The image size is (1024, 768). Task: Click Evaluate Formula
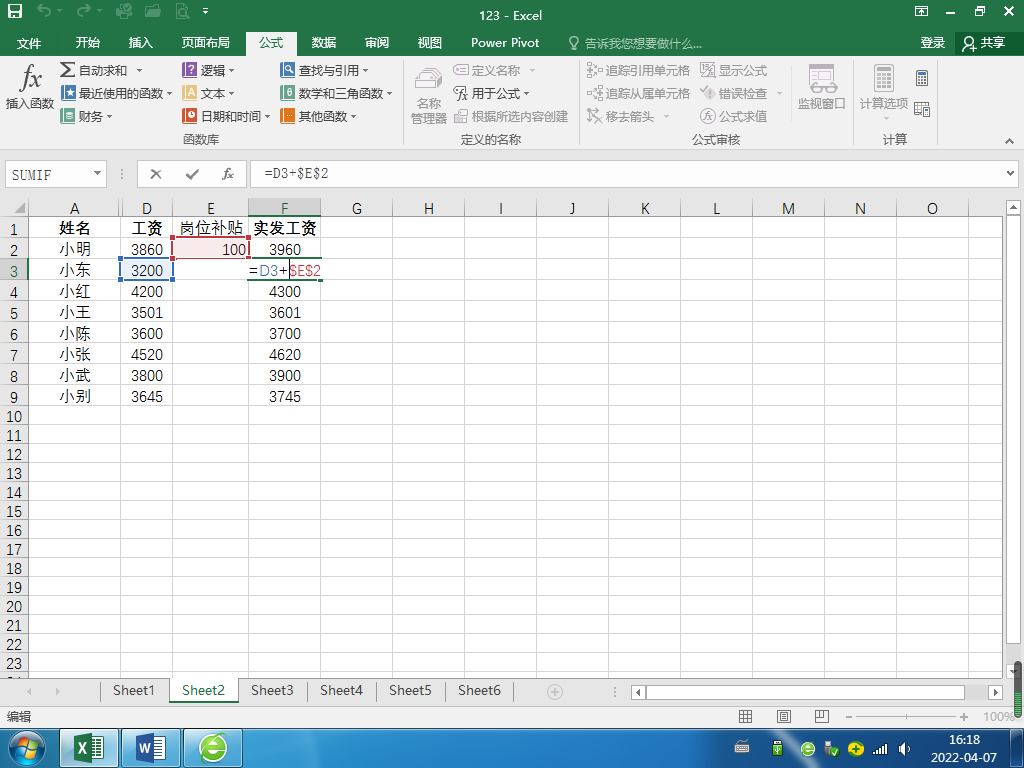click(x=733, y=116)
